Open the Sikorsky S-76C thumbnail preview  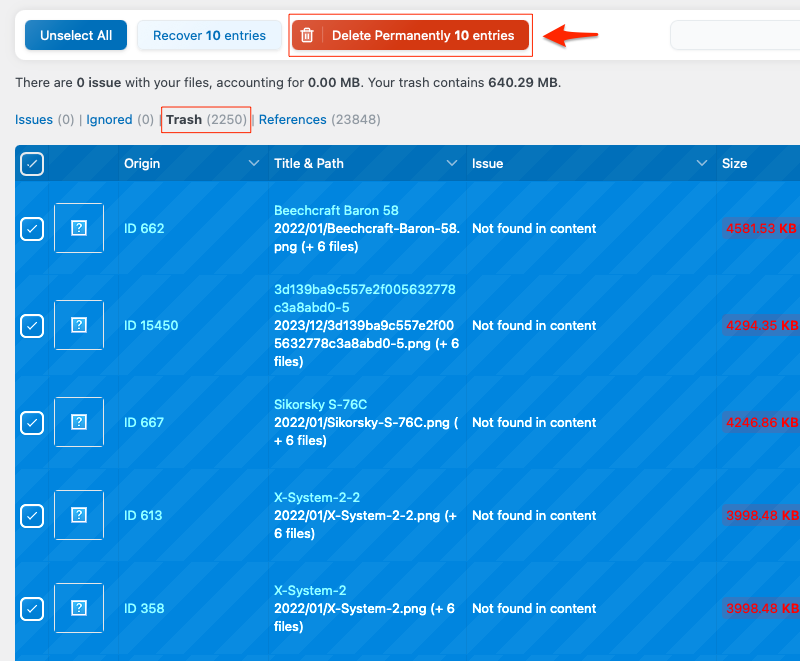coord(79,422)
